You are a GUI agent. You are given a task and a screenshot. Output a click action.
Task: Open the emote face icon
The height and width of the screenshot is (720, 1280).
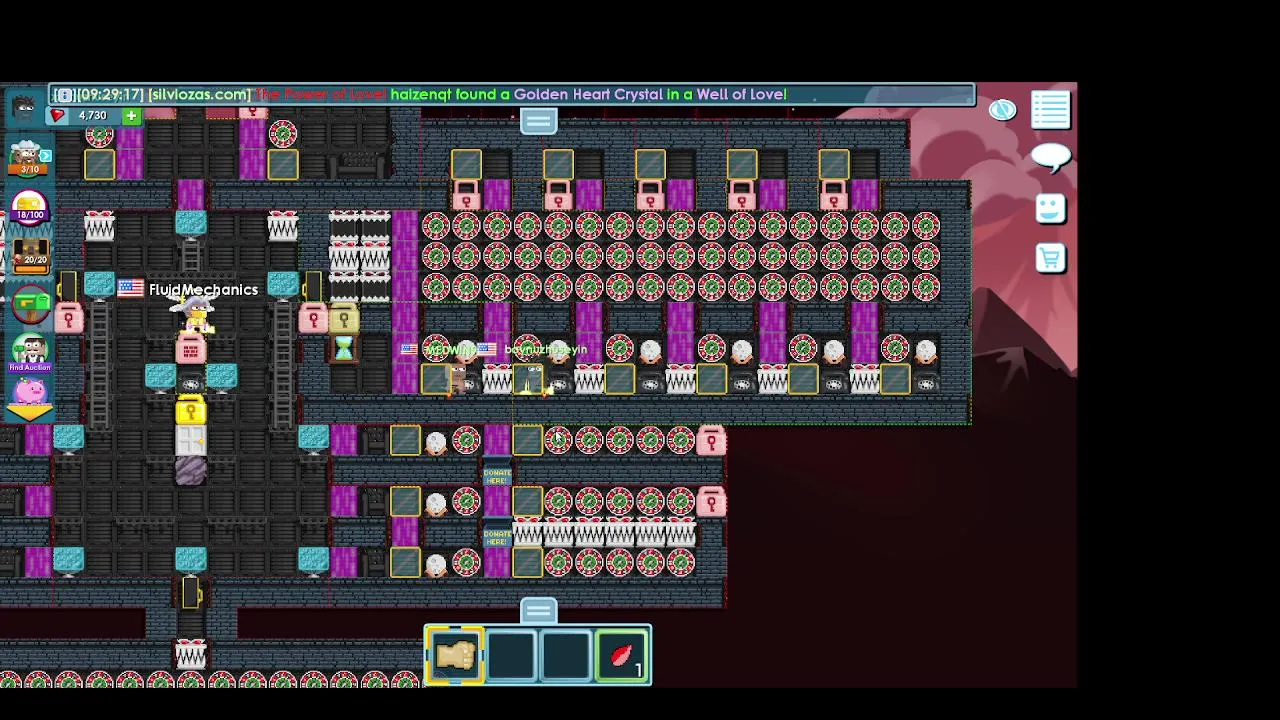coord(1050,208)
